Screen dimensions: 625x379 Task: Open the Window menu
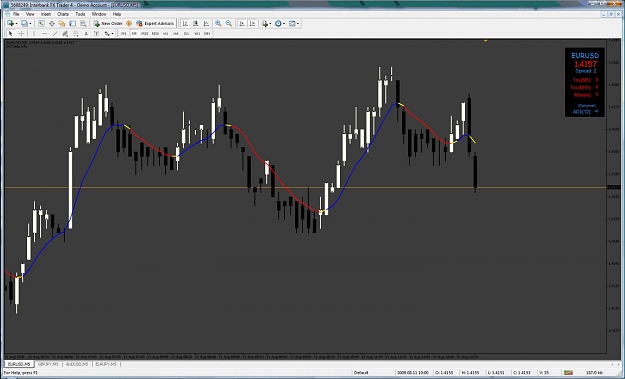tap(99, 14)
